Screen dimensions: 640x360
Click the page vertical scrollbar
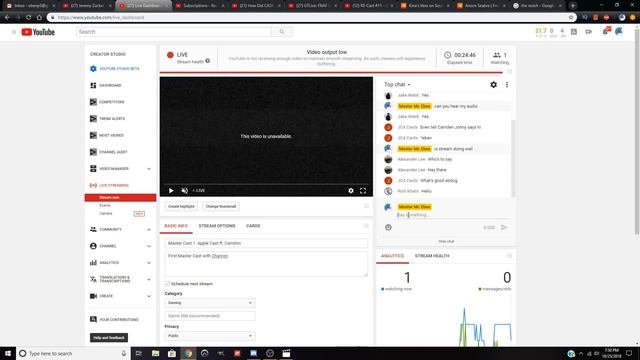pyautogui.click(x=637, y=131)
